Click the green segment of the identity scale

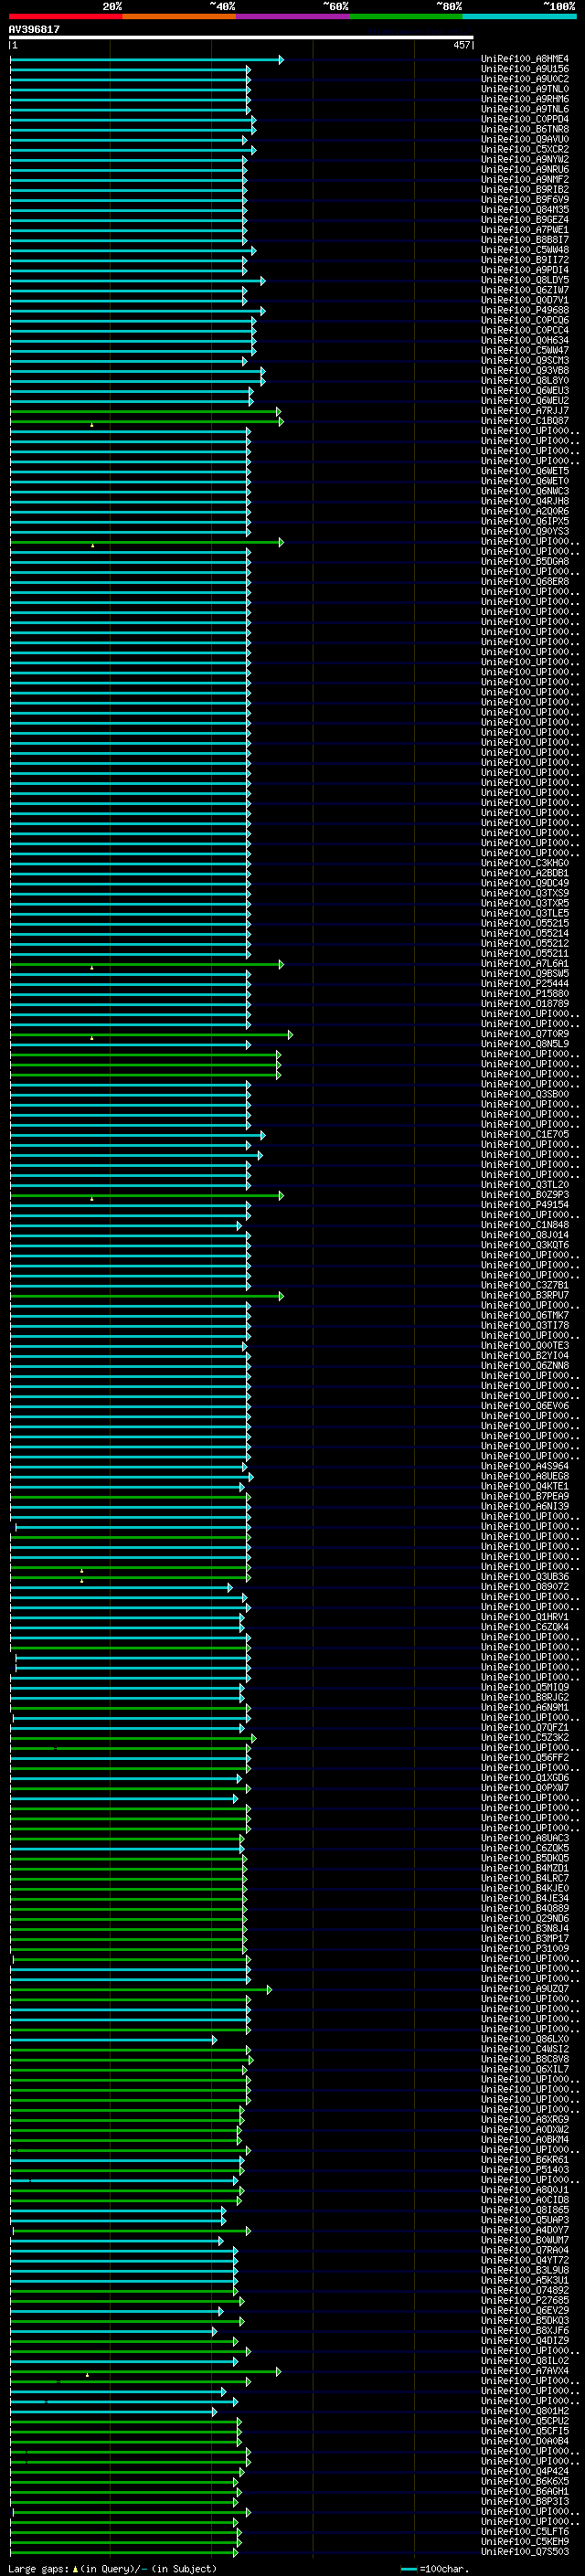click(x=406, y=16)
